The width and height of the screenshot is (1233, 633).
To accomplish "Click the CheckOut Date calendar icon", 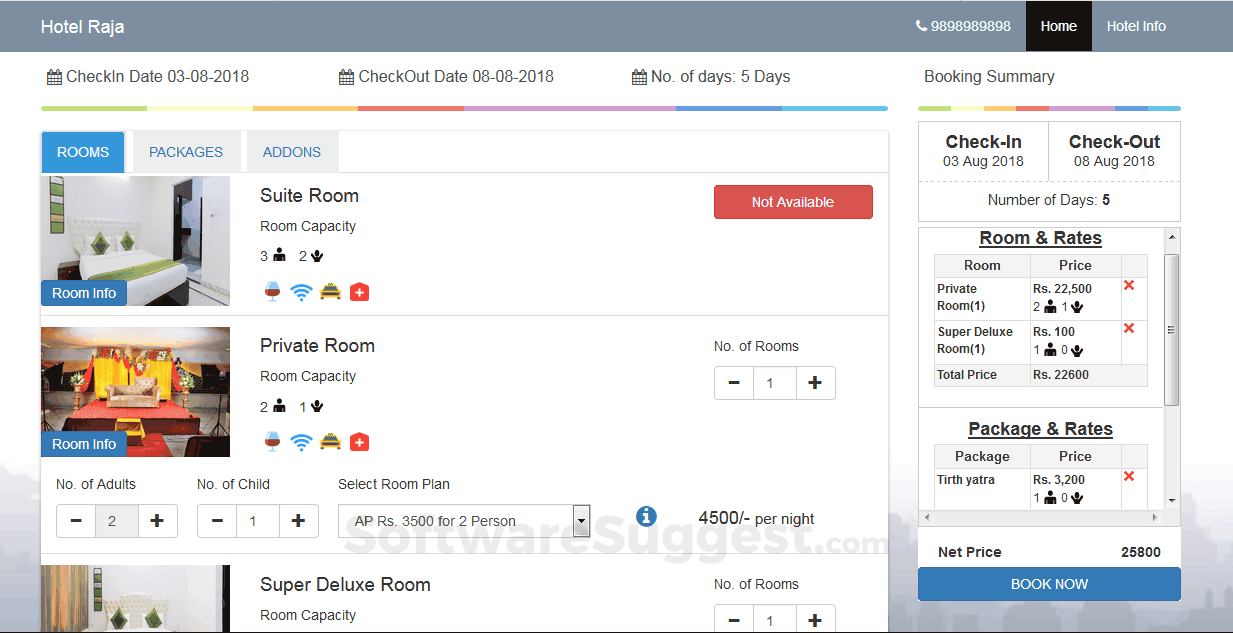I will 346,77.
